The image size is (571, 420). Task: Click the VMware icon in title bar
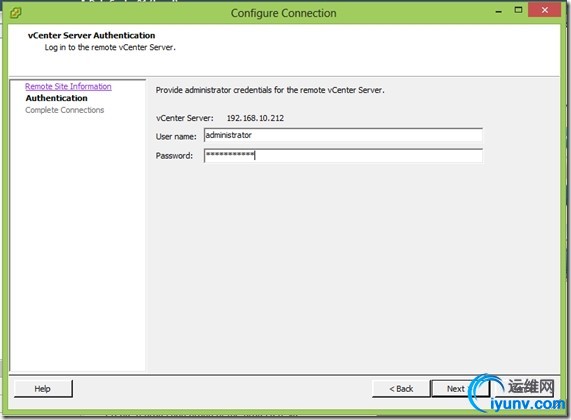pos(16,13)
